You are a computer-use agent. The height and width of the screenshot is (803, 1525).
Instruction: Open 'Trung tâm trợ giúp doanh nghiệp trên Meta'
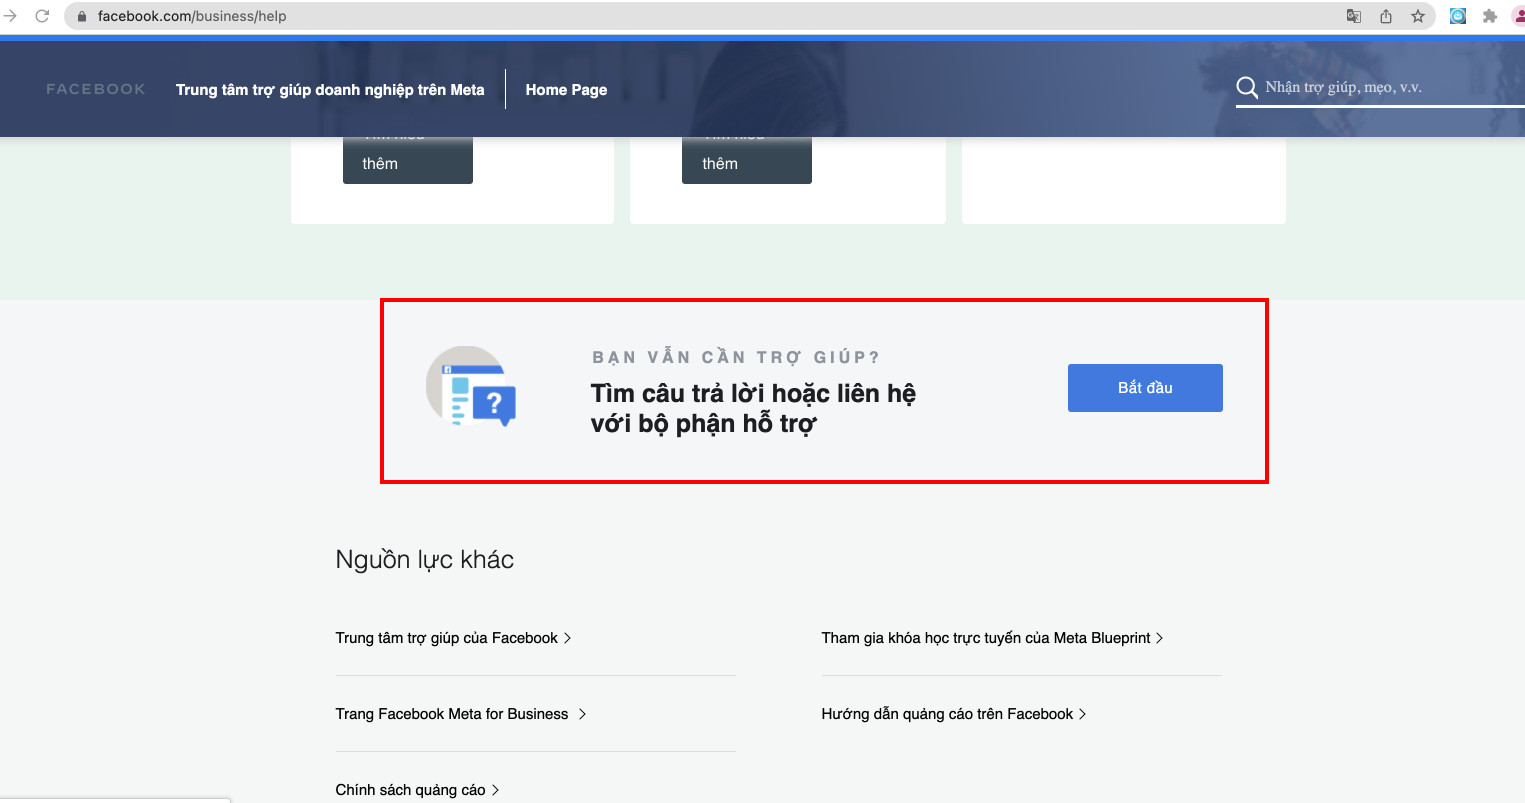pos(330,90)
